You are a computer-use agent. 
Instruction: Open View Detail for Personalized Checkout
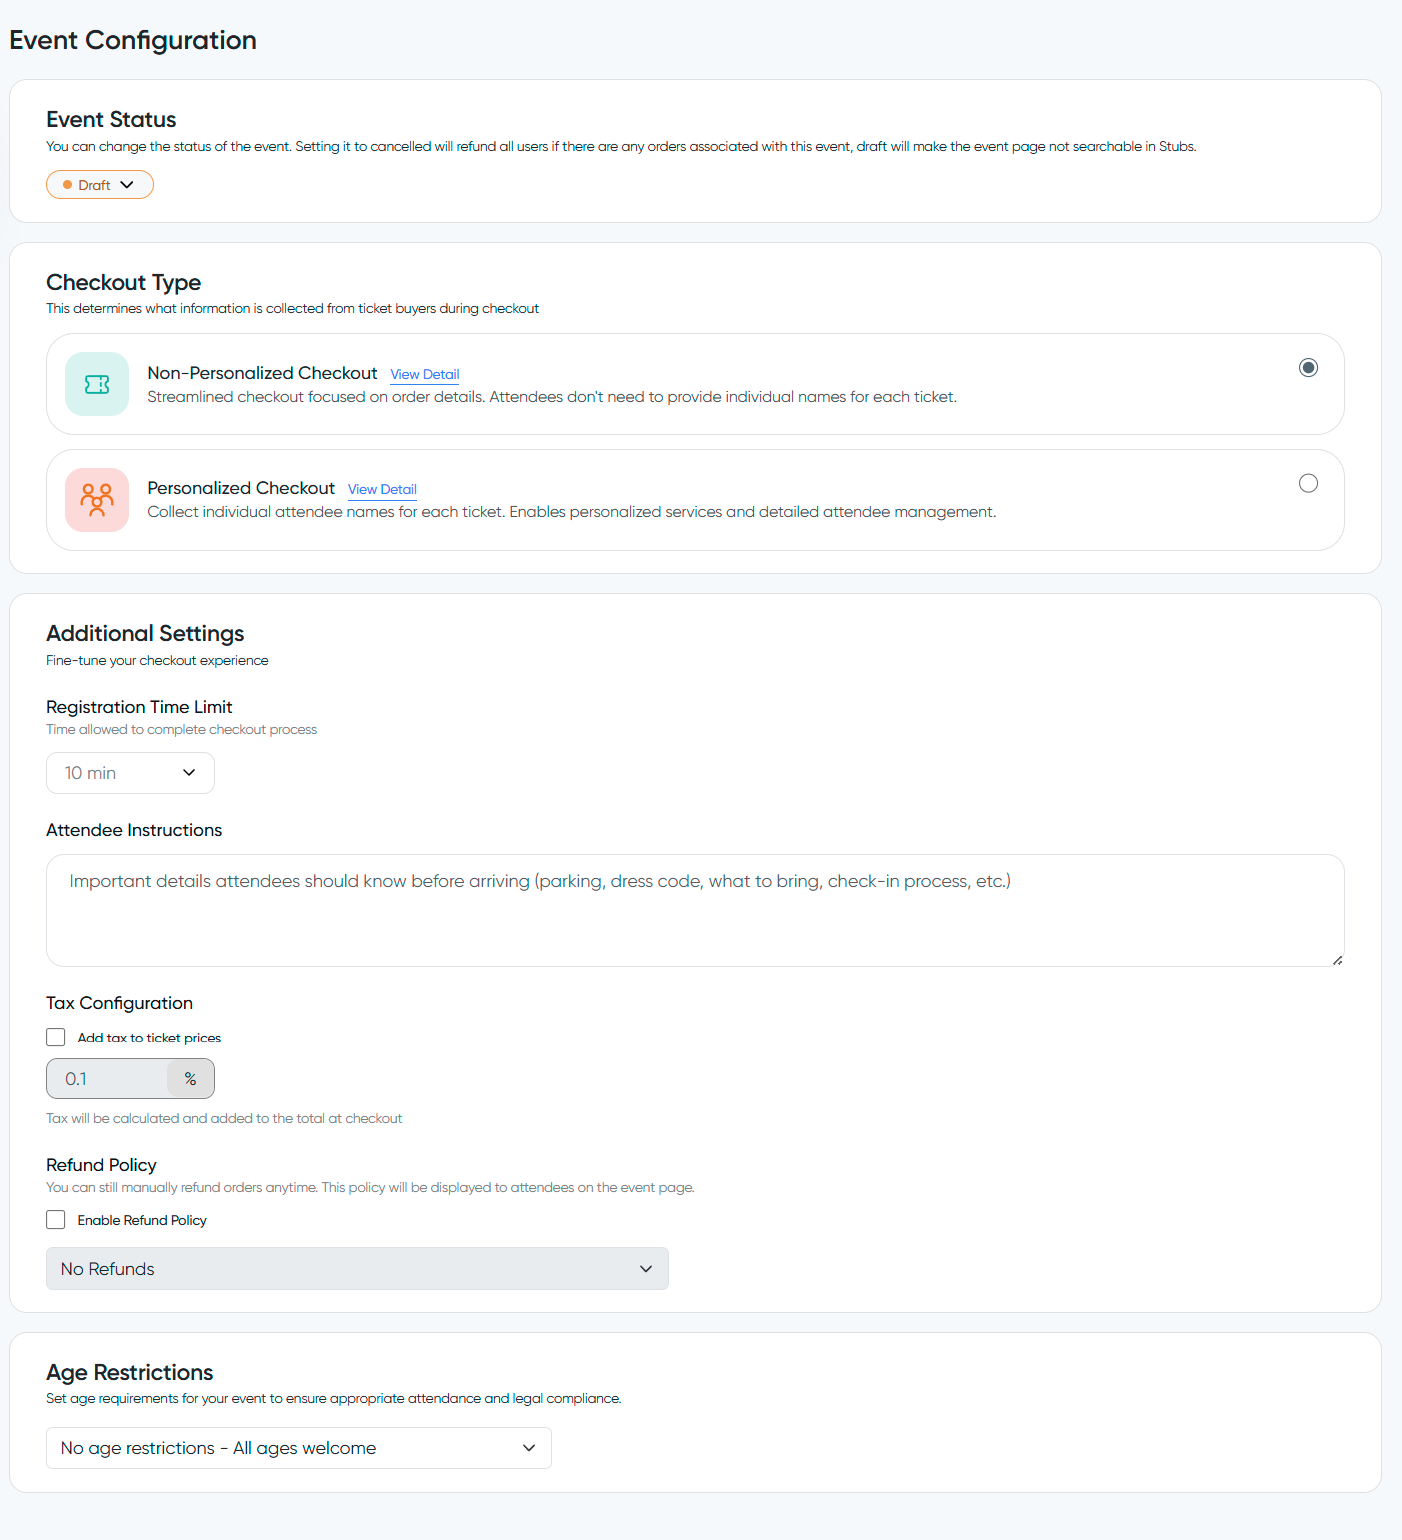[382, 489]
